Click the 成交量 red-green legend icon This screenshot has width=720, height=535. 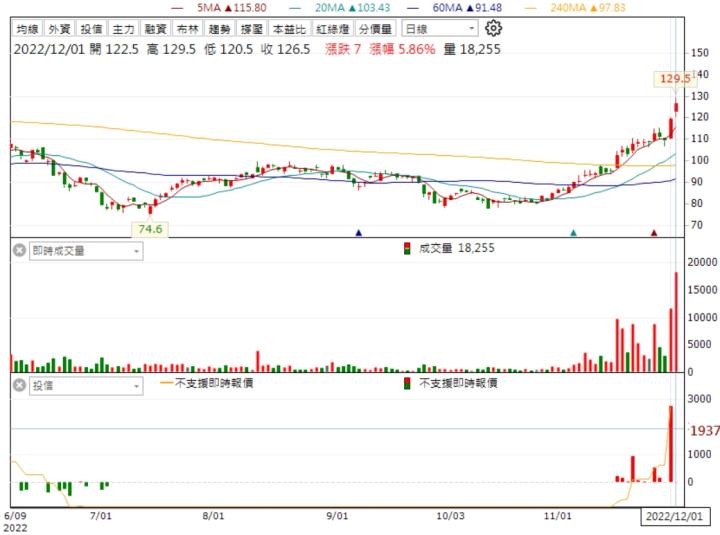pos(406,248)
